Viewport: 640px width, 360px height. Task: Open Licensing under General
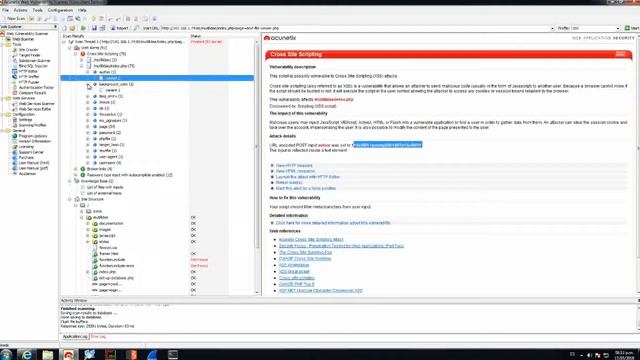pos(26,147)
